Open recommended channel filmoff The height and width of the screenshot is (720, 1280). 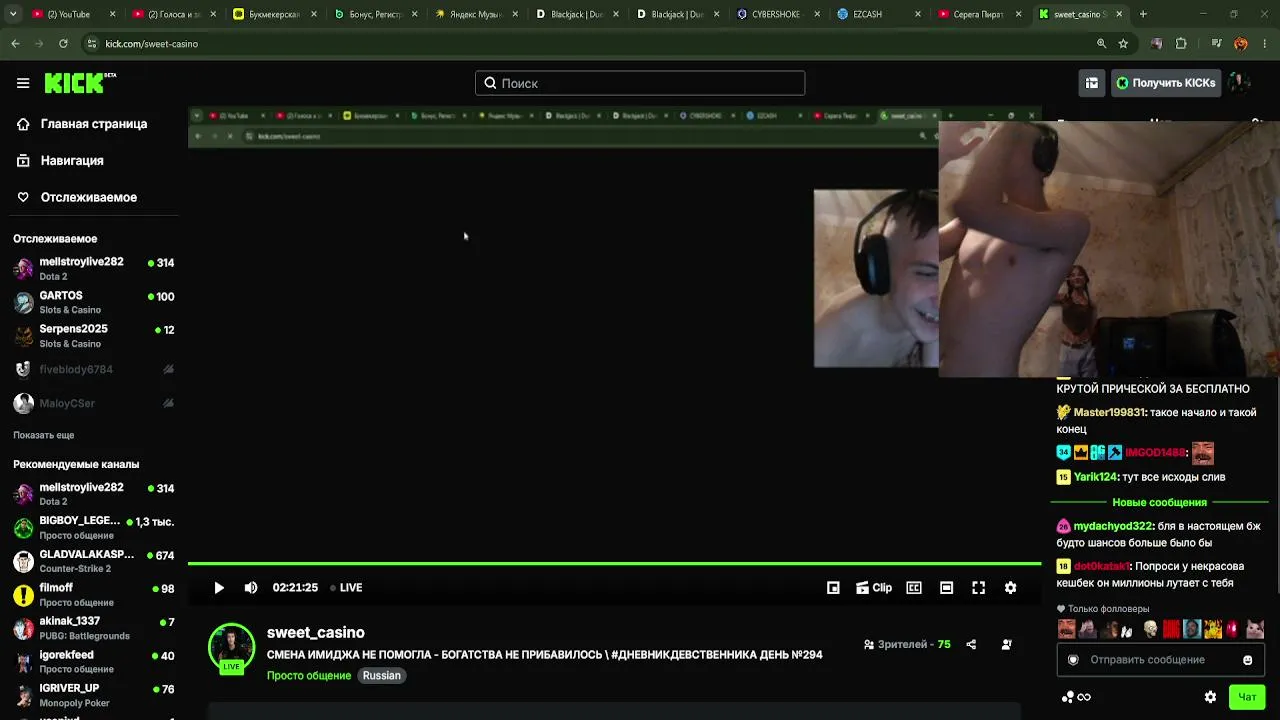click(x=94, y=595)
